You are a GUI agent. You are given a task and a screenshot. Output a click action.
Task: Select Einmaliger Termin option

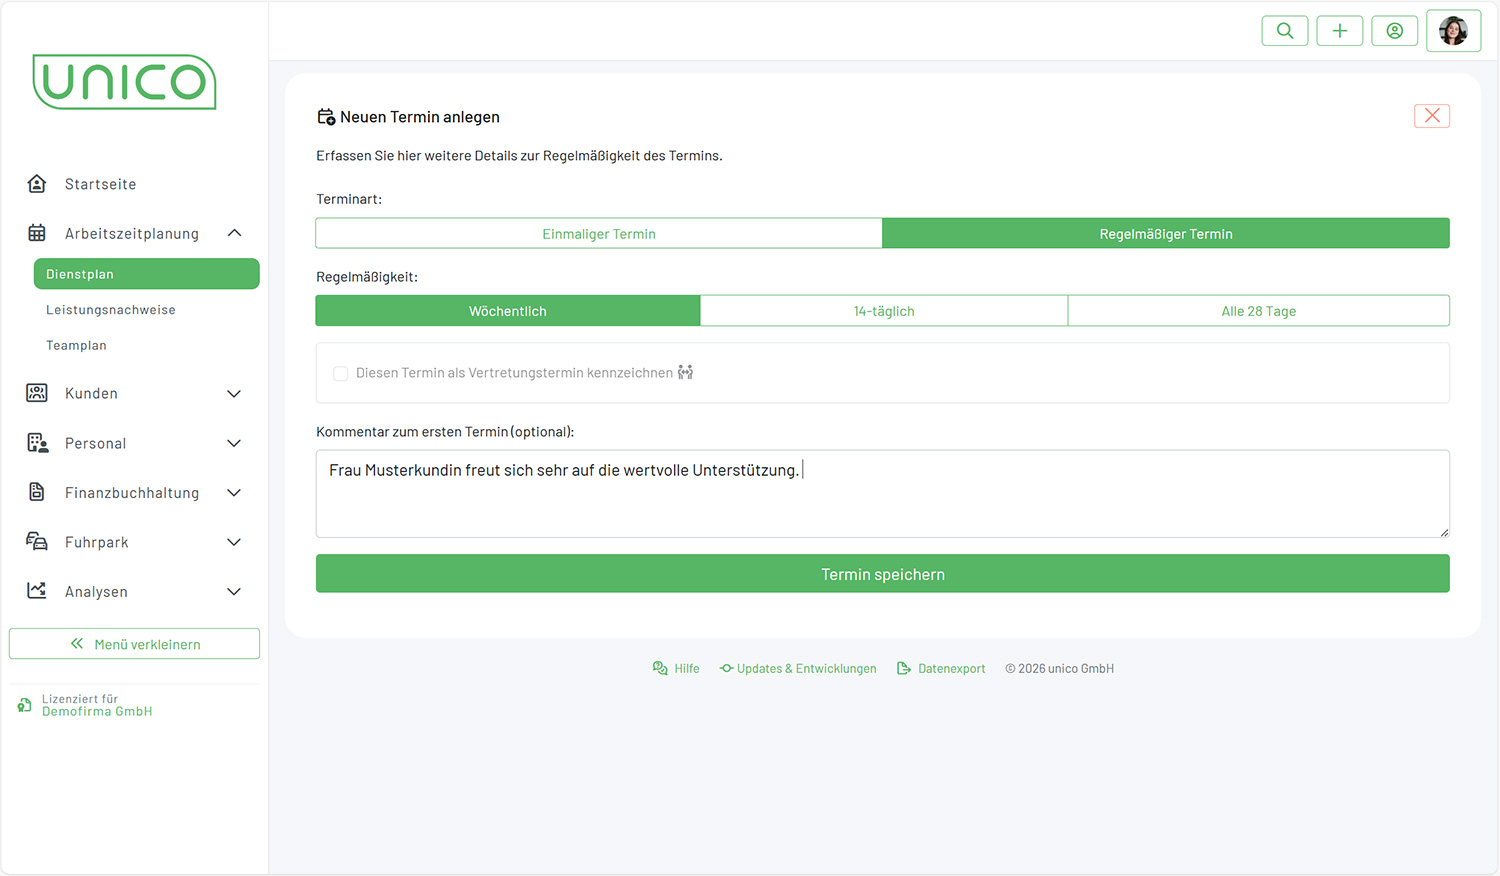599,234
